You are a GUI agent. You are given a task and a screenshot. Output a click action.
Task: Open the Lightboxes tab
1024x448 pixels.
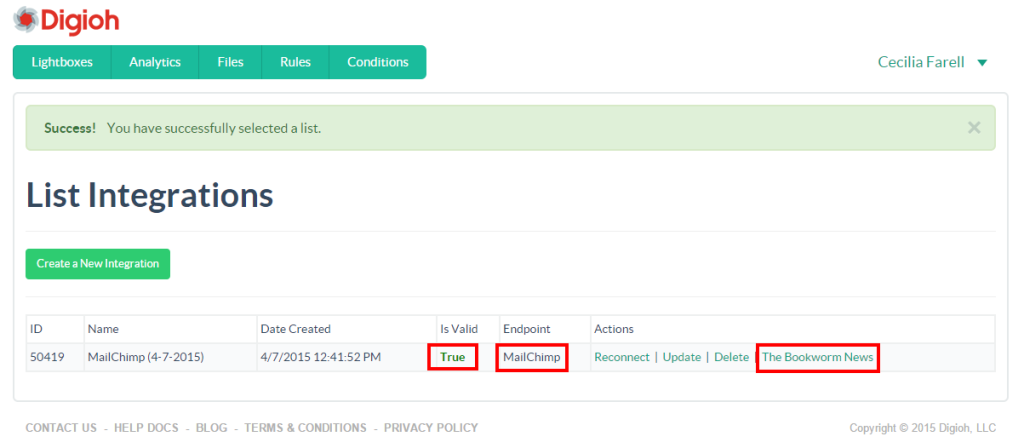pos(62,62)
